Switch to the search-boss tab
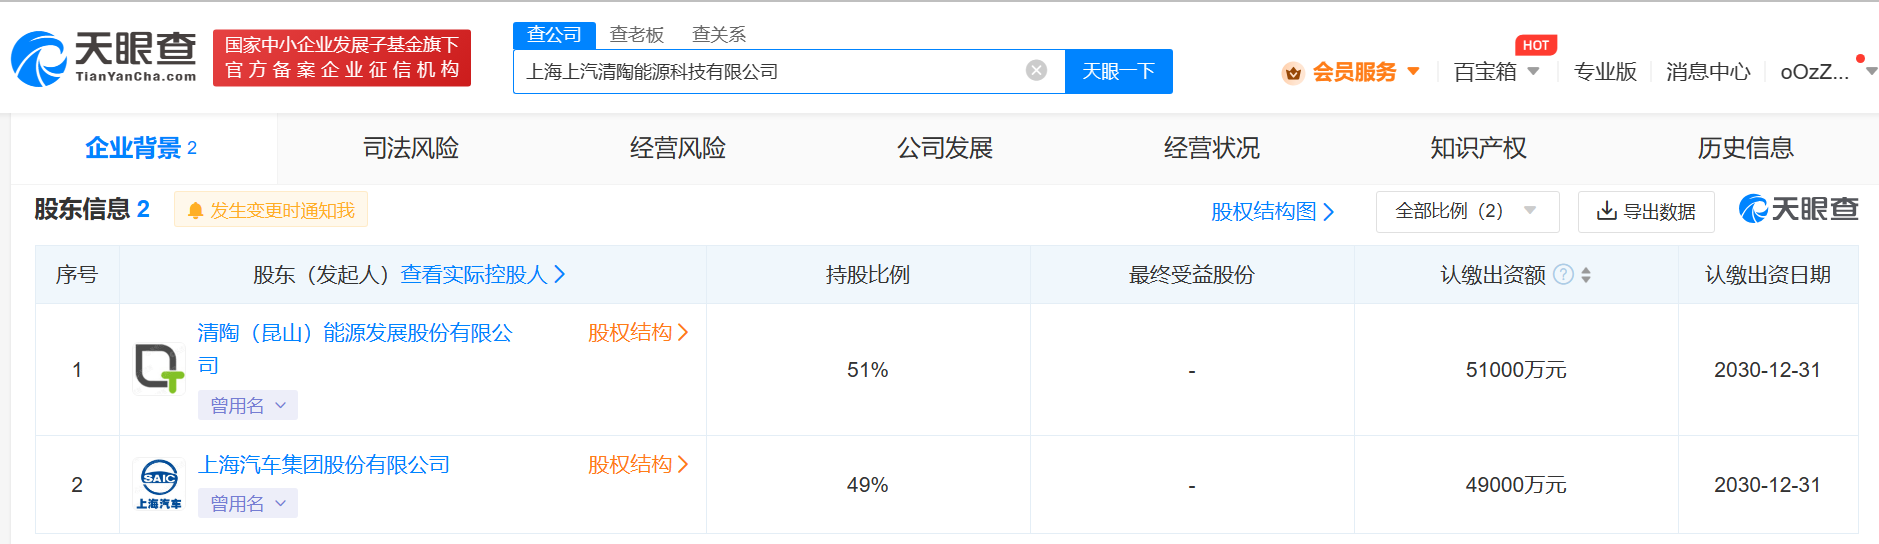1879x544 pixels. [x=636, y=35]
